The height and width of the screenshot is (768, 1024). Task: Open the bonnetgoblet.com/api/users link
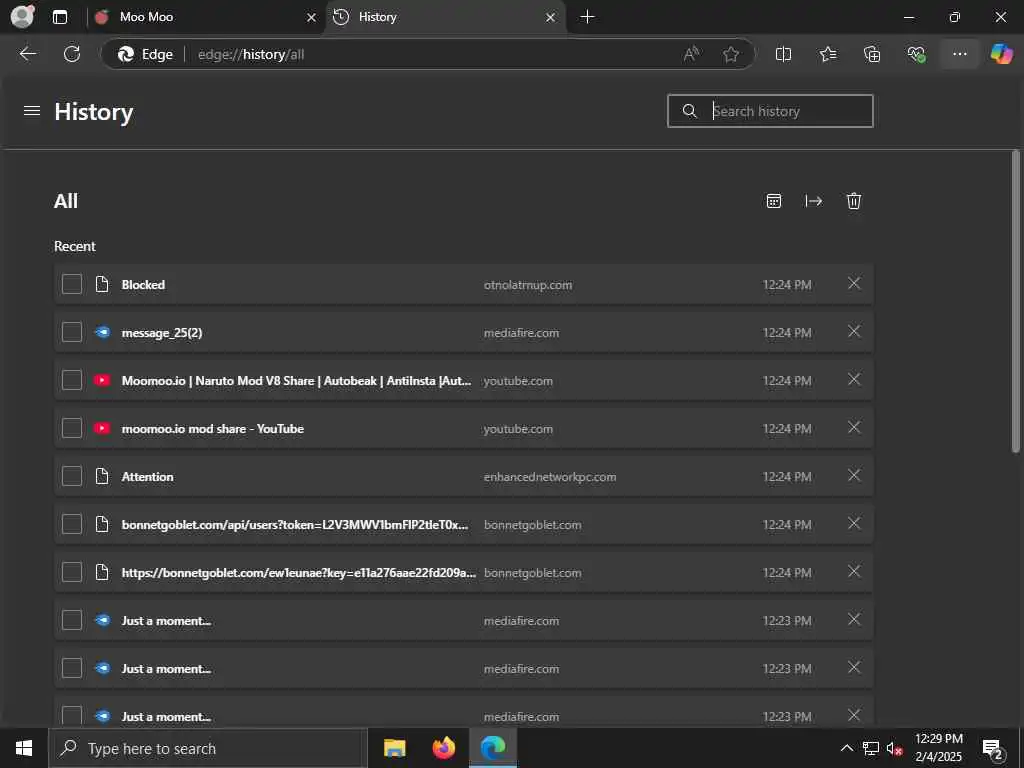(295, 525)
